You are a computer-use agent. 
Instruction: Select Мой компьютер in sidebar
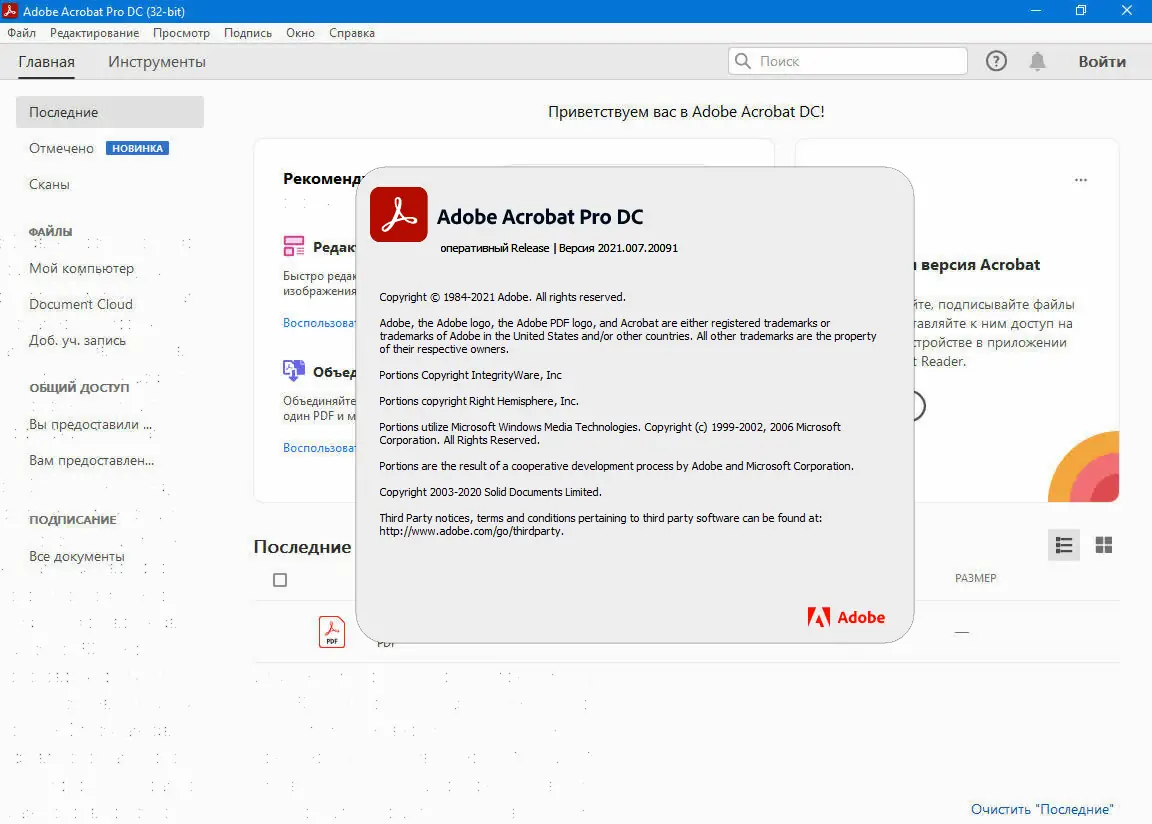pyautogui.click(x=82, y=268)
